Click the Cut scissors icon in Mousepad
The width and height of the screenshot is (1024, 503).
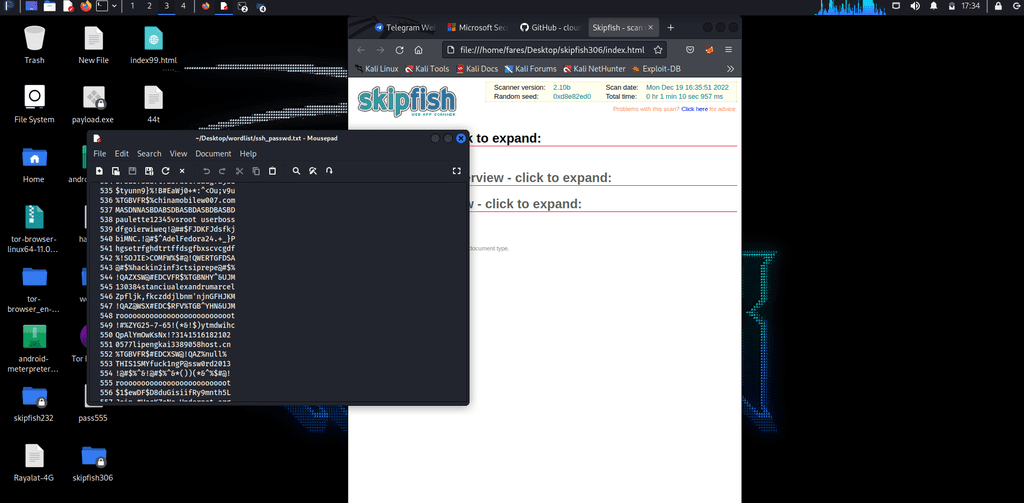[x=240, y=171]
